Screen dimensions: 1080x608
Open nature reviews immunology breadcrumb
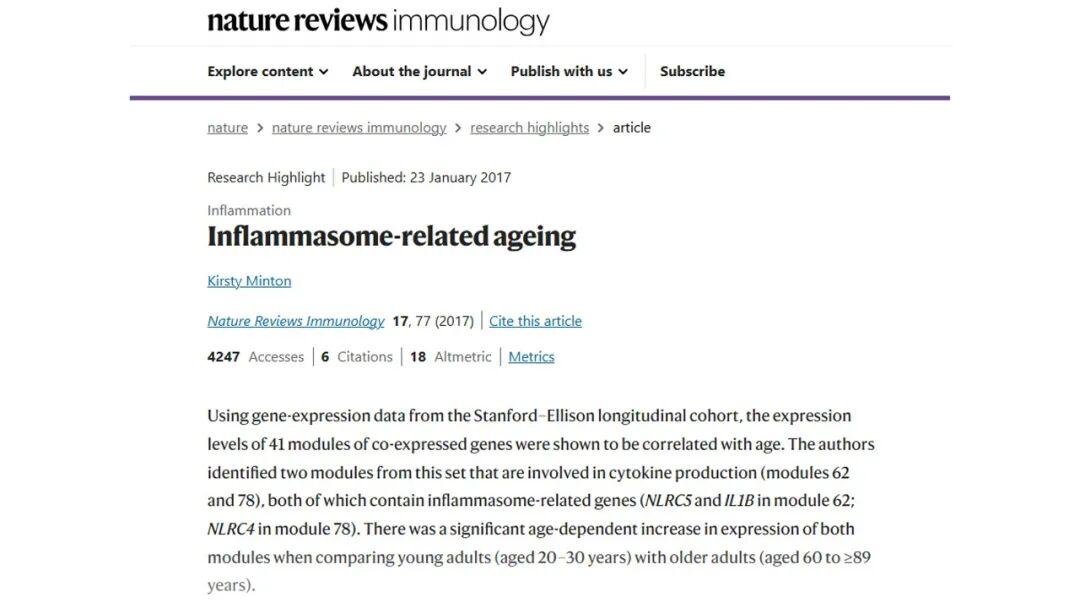(359, 128)
